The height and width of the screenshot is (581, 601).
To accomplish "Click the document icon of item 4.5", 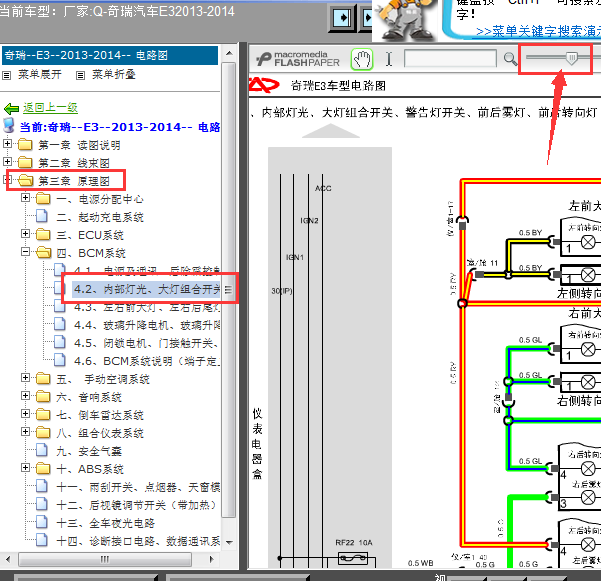I will (59, 343).
